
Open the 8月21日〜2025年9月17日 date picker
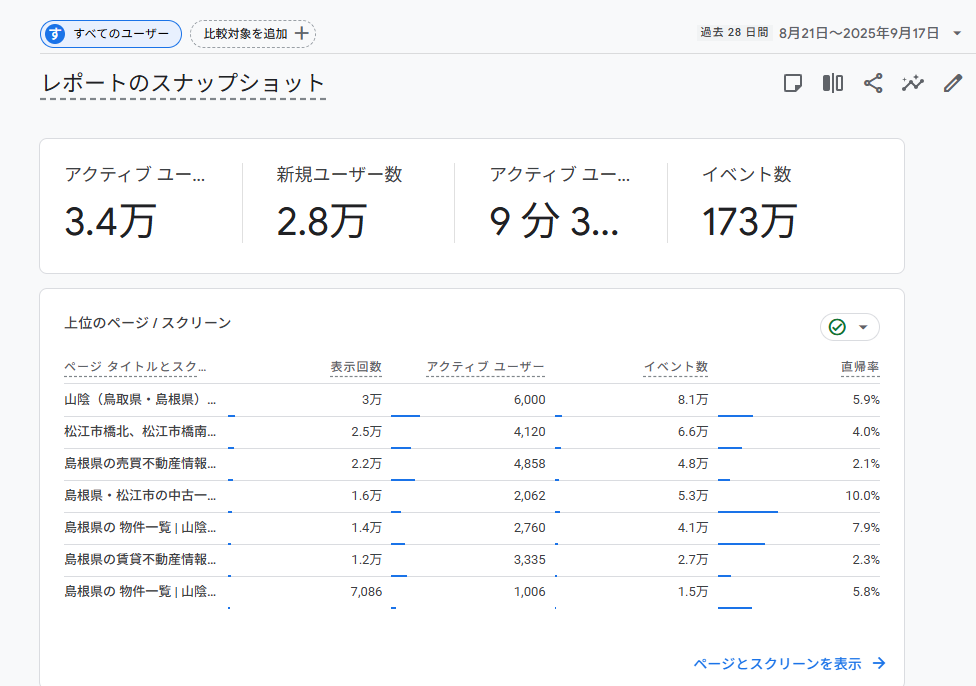point(858,33)
